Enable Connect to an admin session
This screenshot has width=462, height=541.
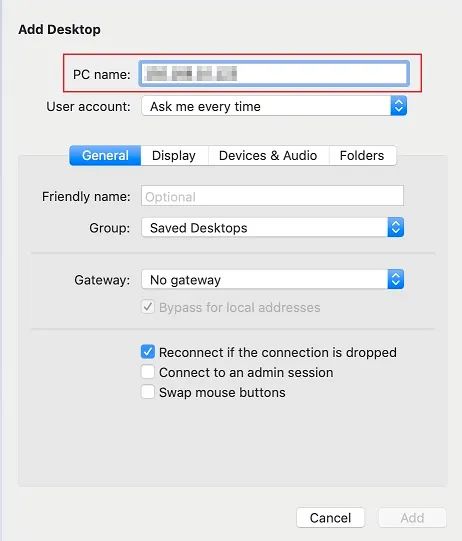coord(148,372)
